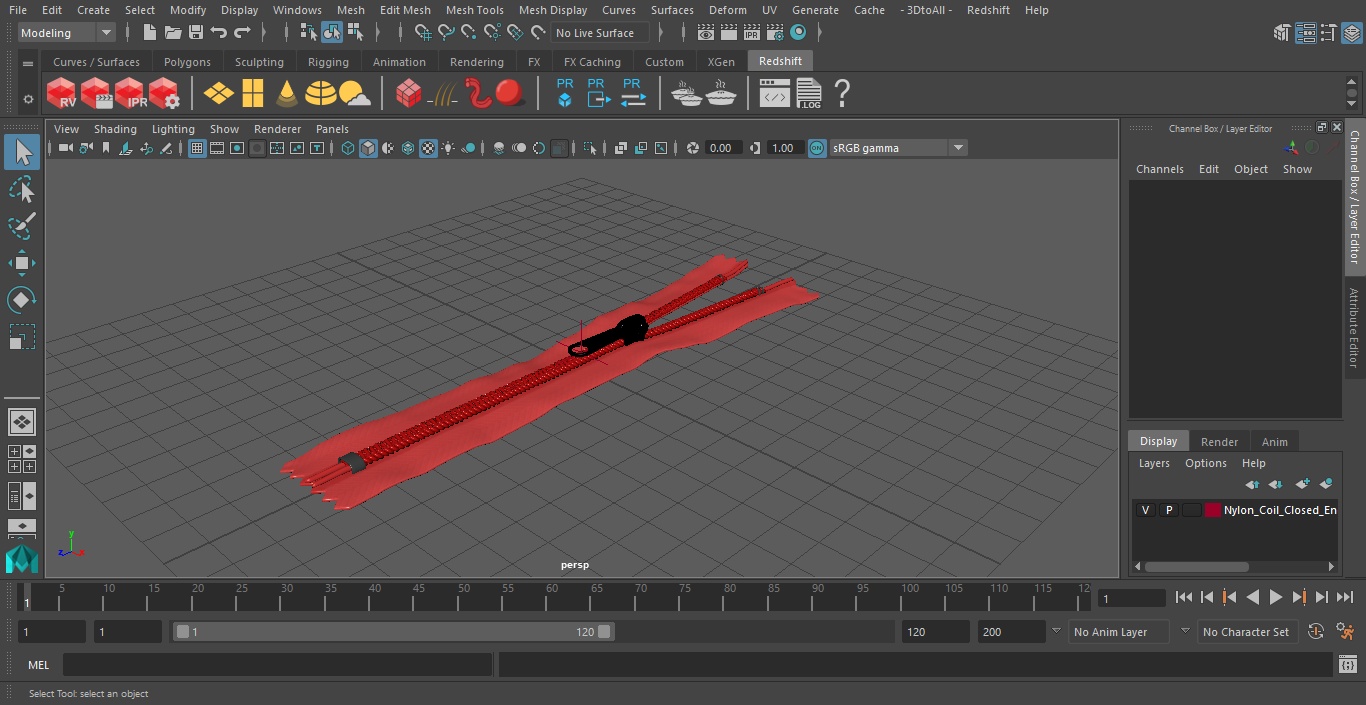Toggle viewport grid display button
1366x705 pixels.
[x=197, y=148]
